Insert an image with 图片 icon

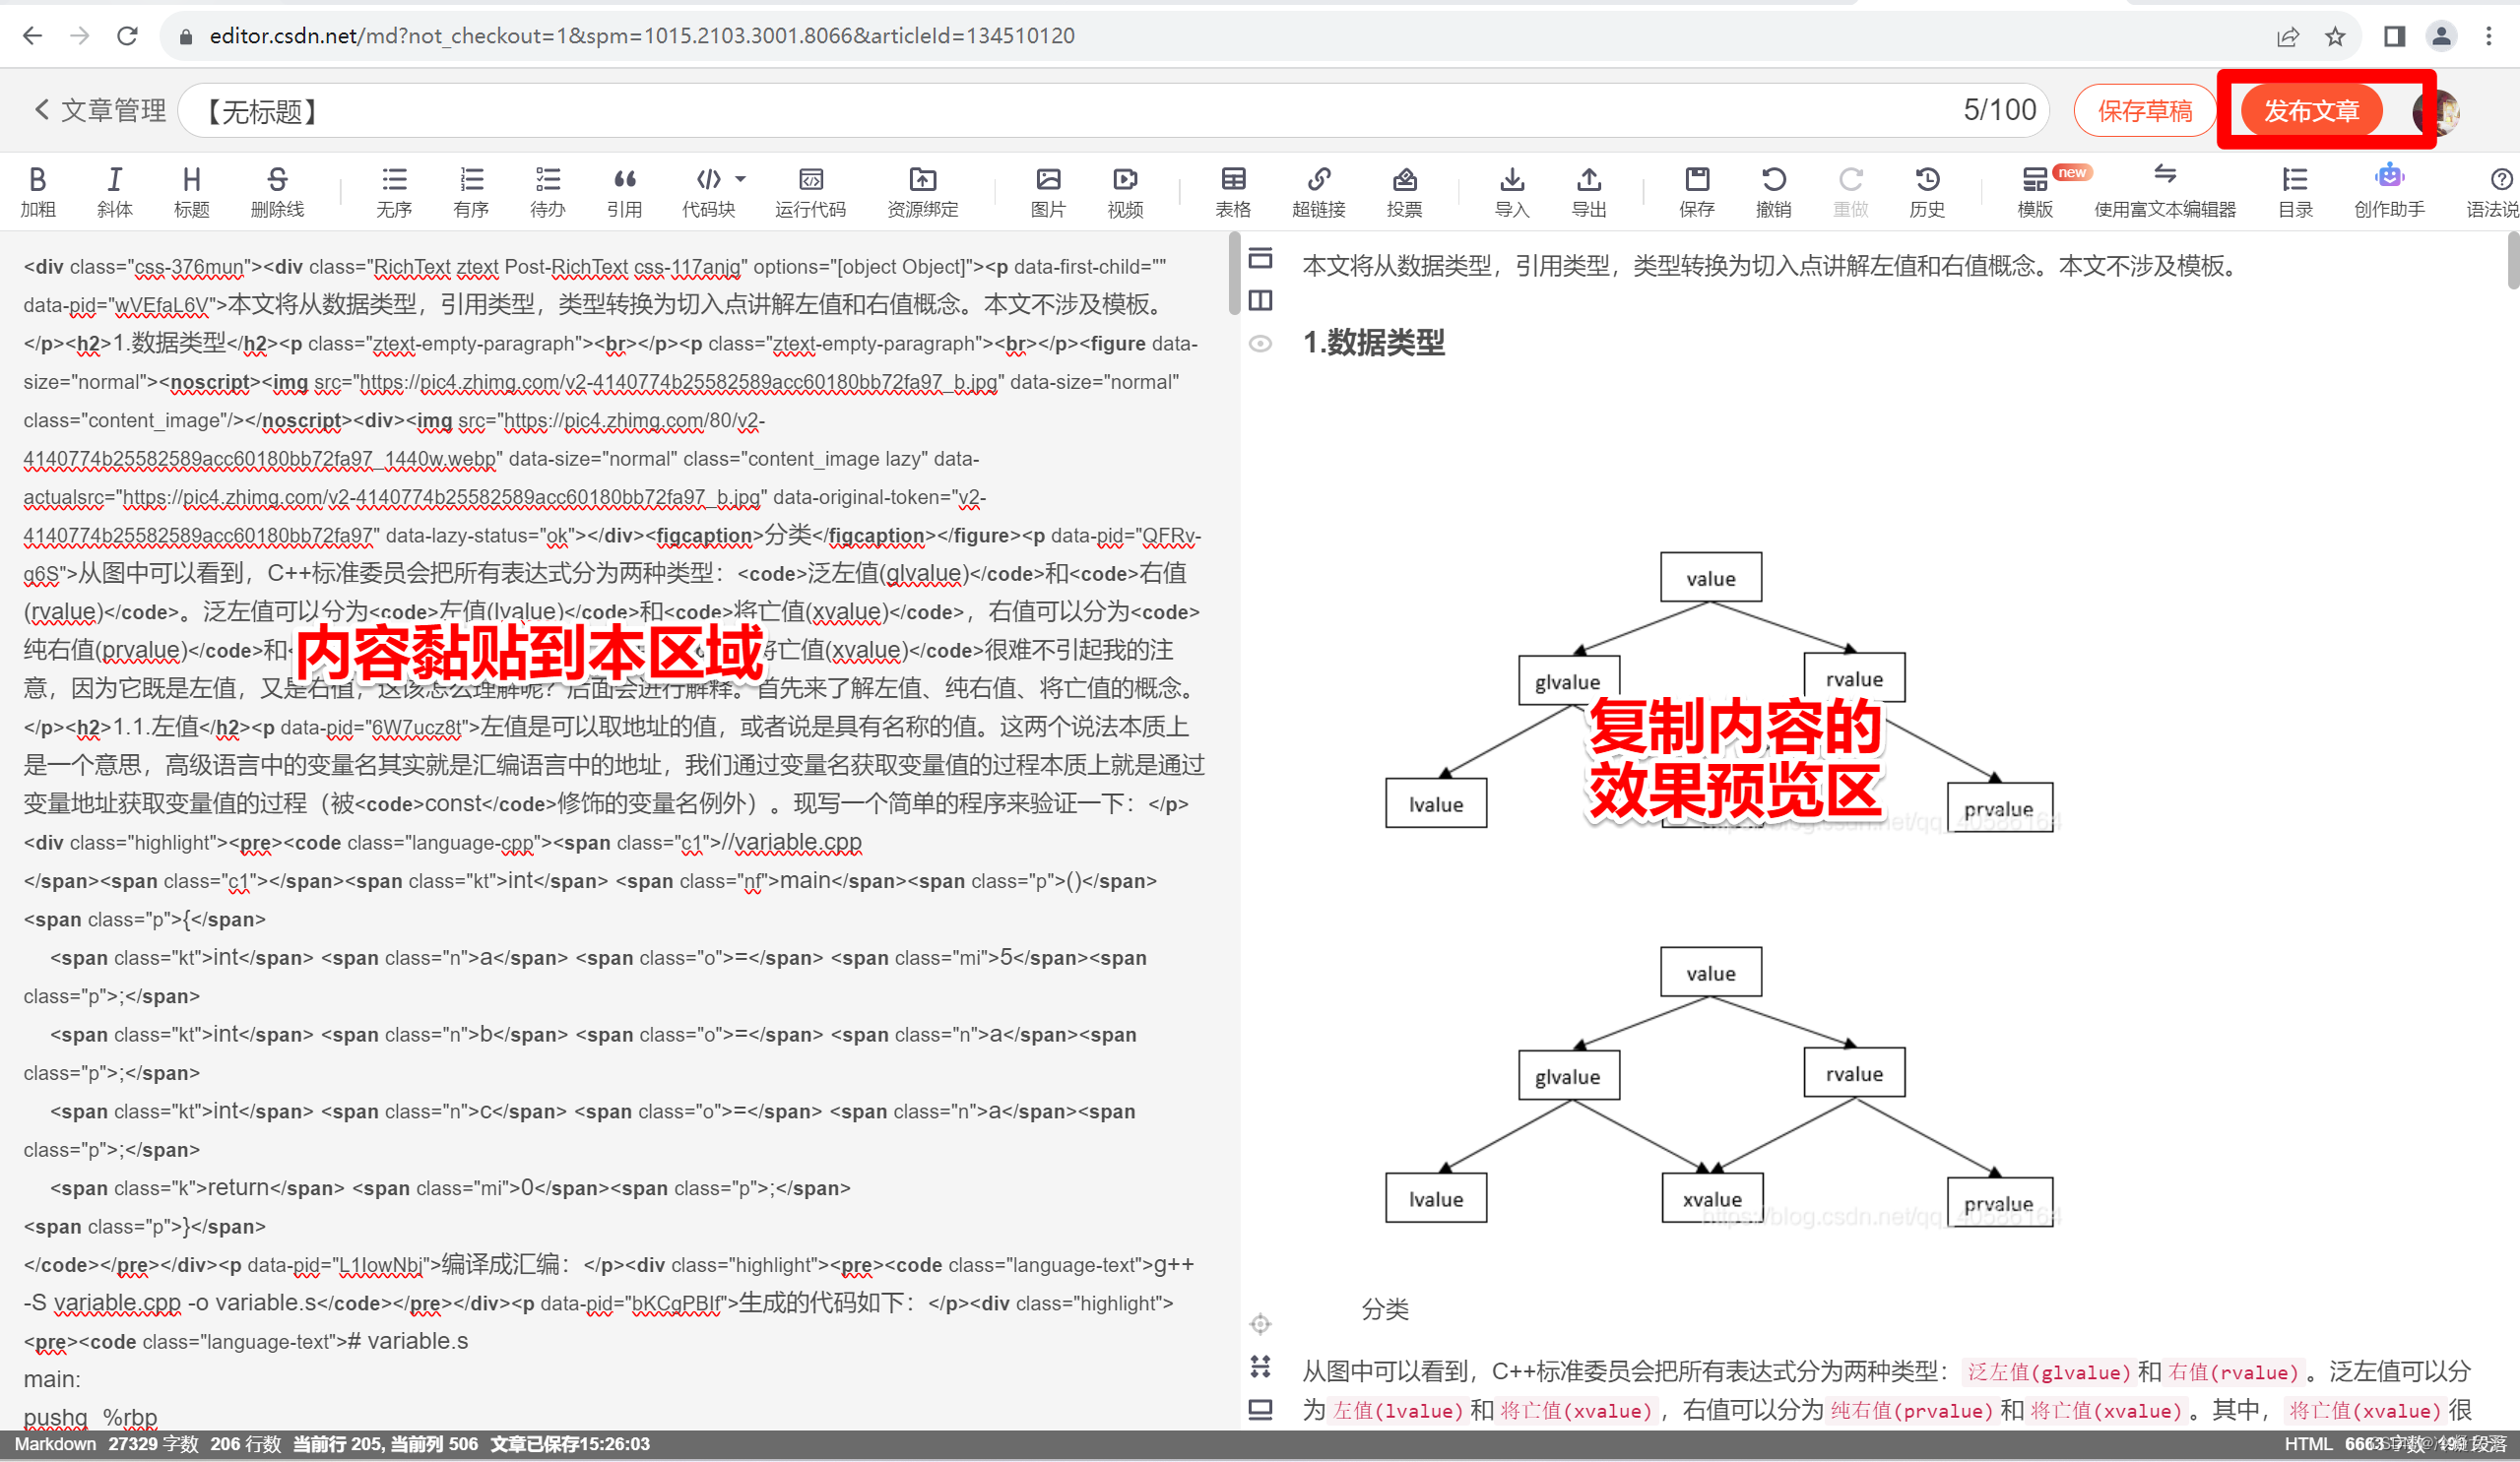[x=1047, y=180]
